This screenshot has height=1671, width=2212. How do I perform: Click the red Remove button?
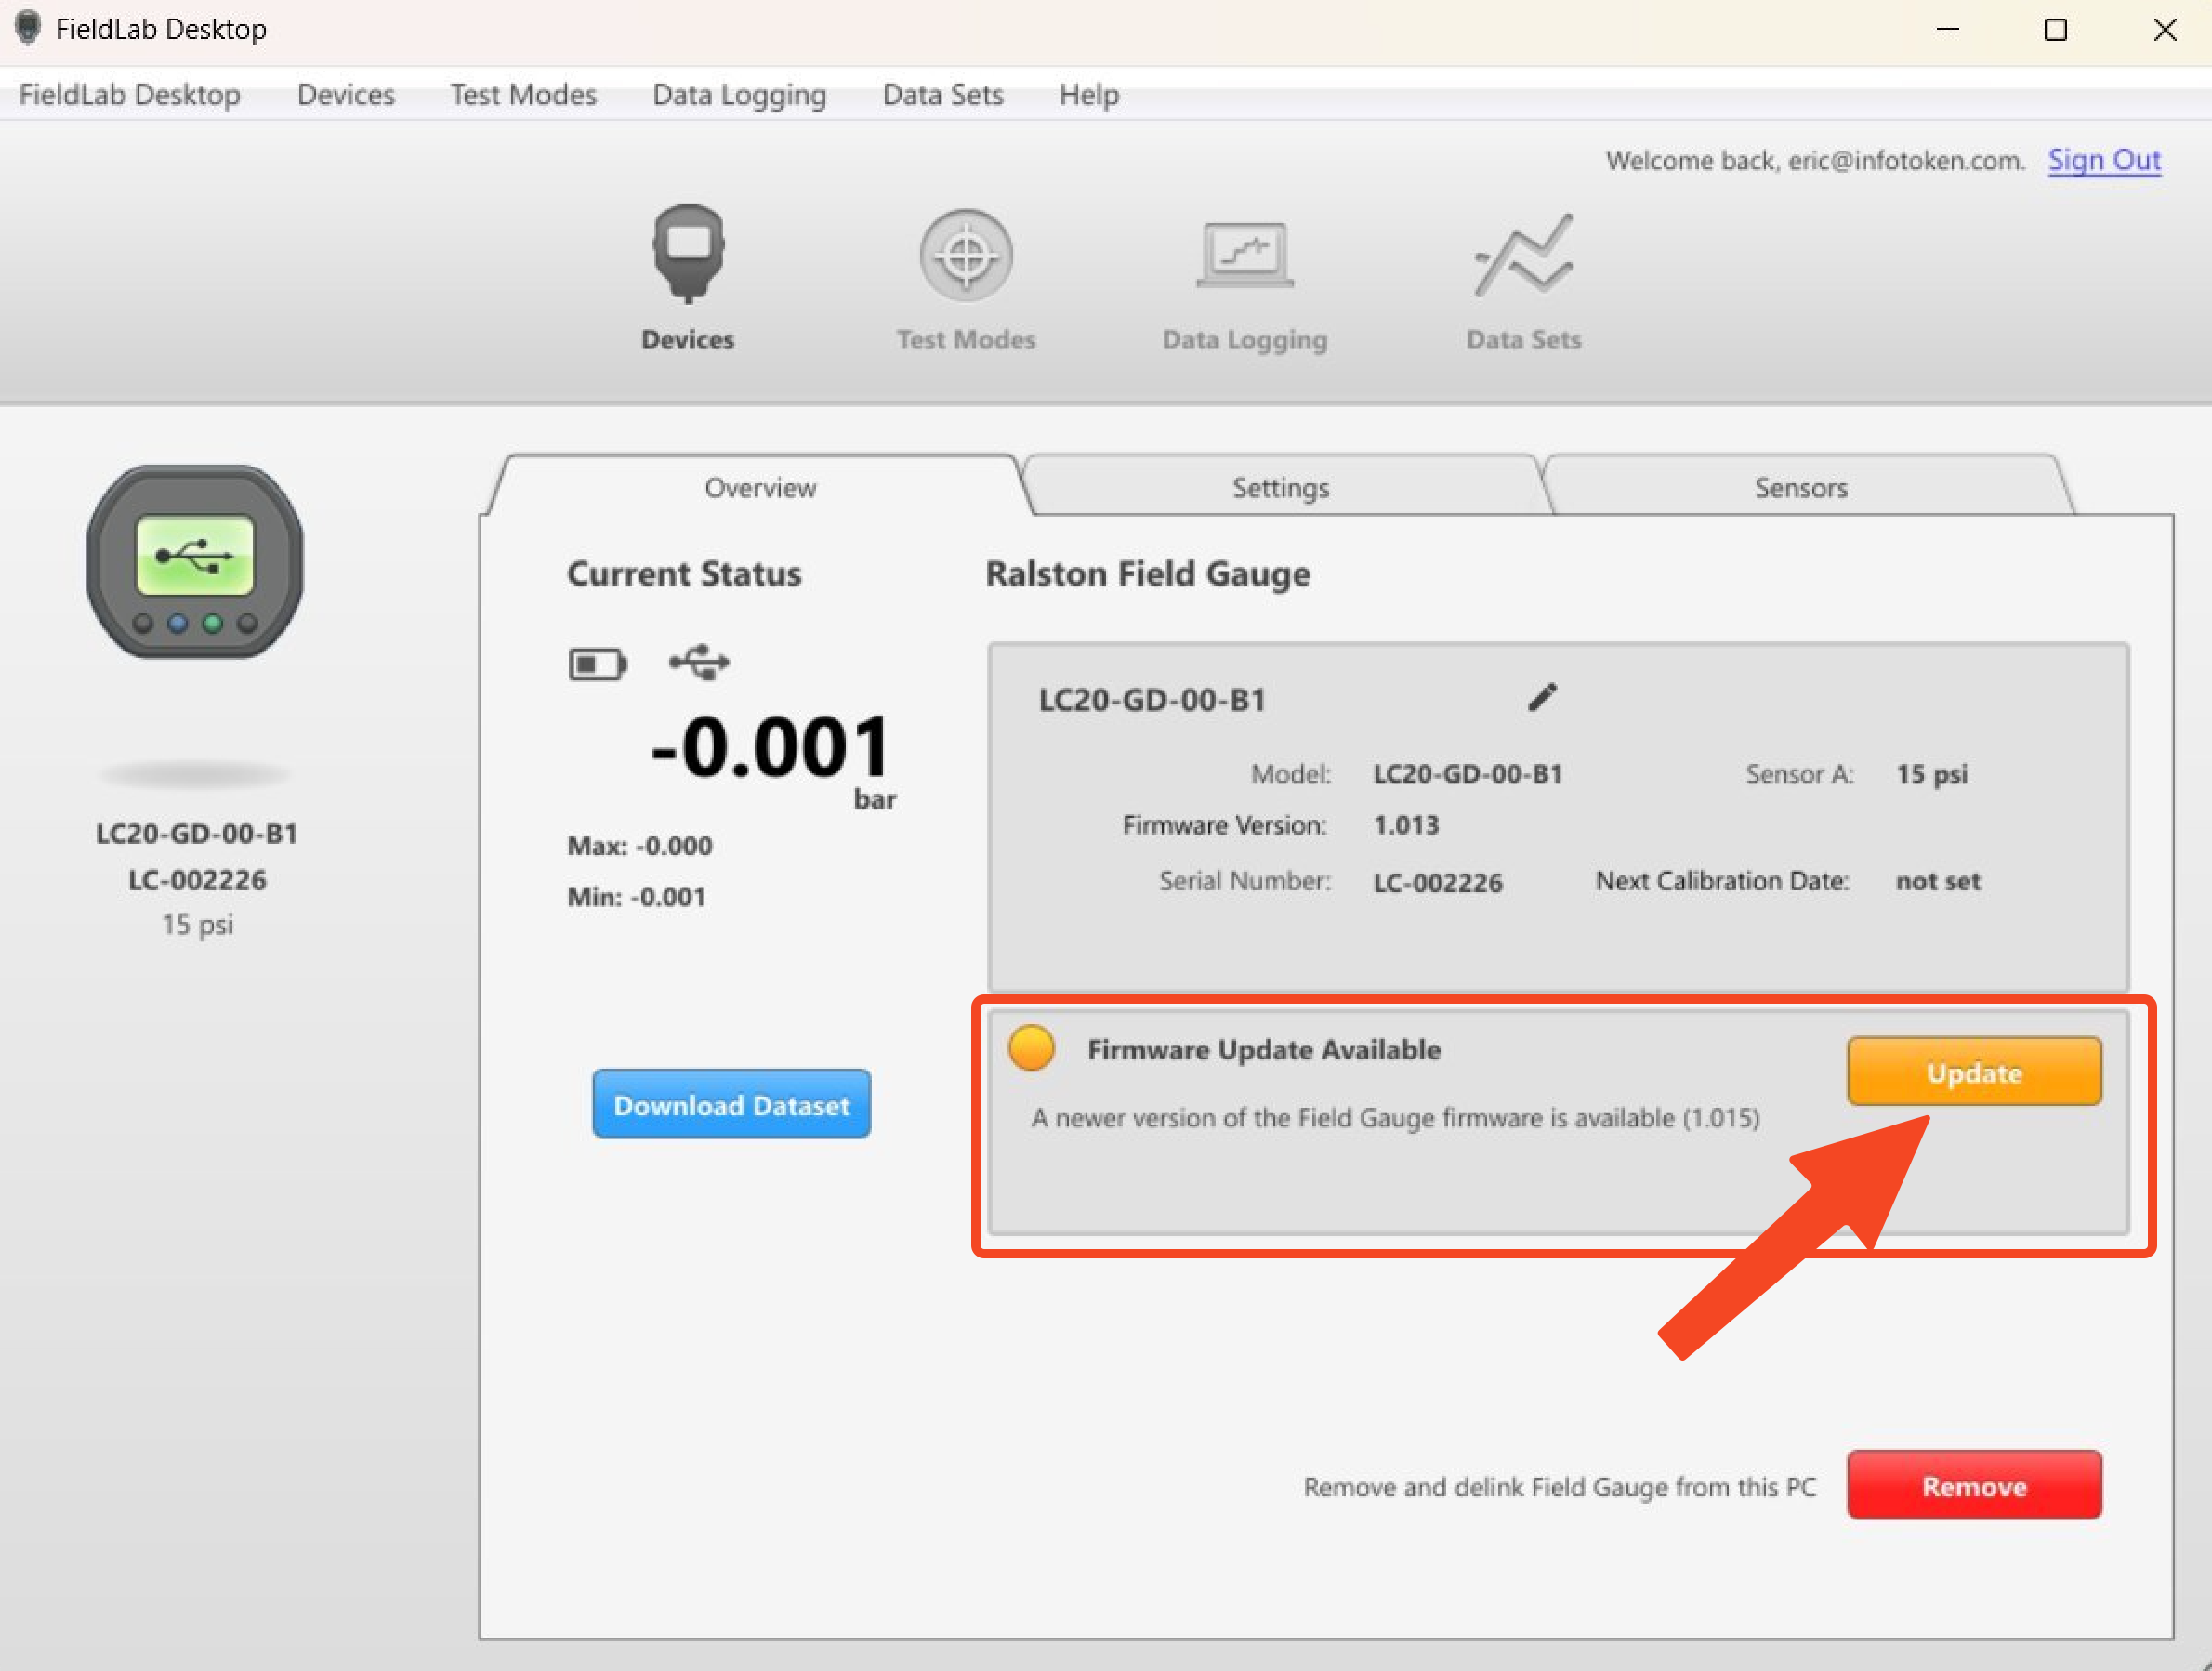[1974, 1486]
